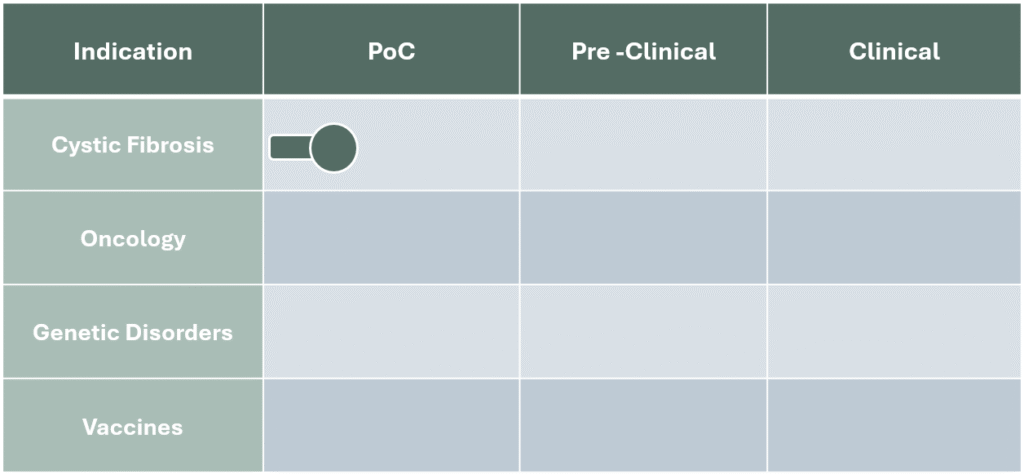The height and width of the screenshot is (474, 1024).
Task: Click the Genetic Disorders row label
Action: pos(132,332)
